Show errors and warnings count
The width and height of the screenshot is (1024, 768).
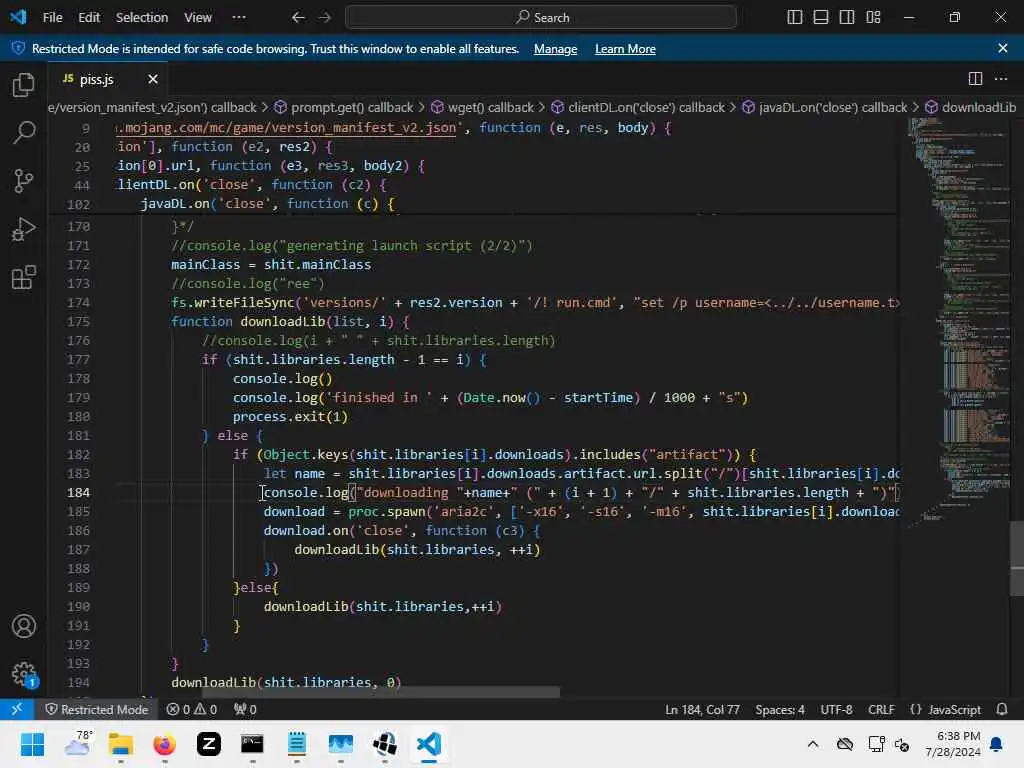191,709
